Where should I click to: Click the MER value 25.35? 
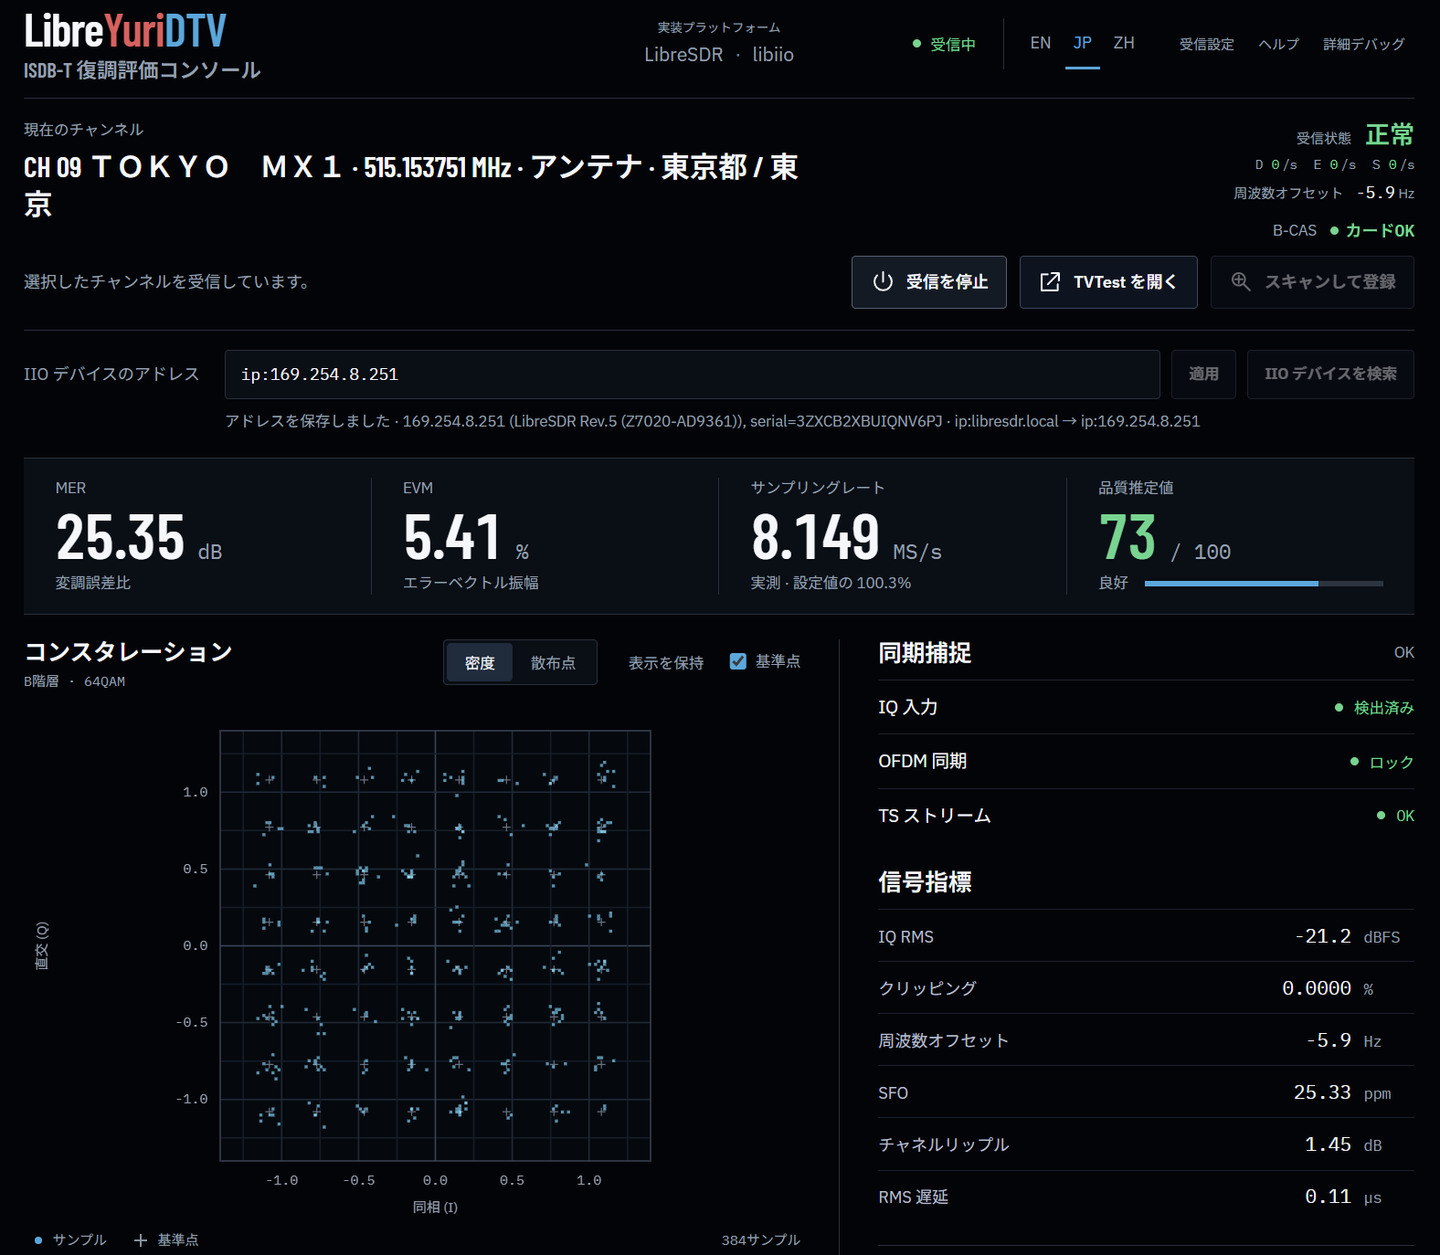click(x=120, y=538)
